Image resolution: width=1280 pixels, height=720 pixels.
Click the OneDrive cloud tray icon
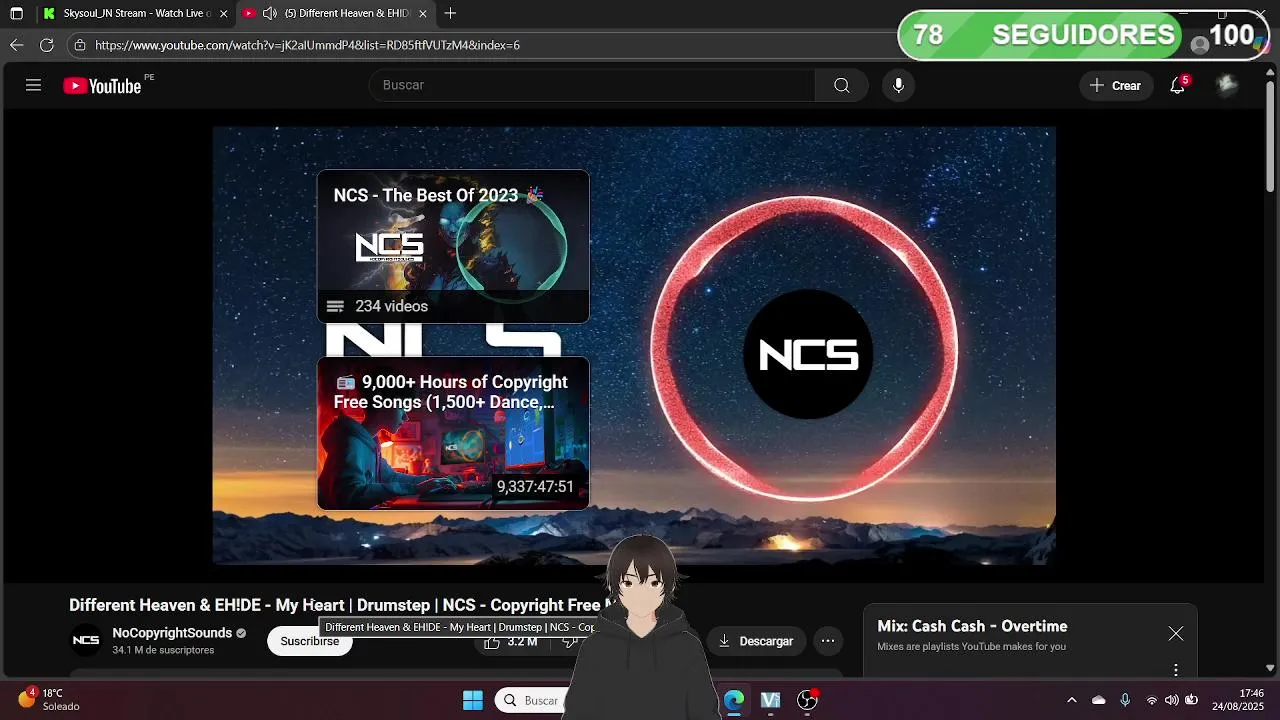tap(1099, 700)
